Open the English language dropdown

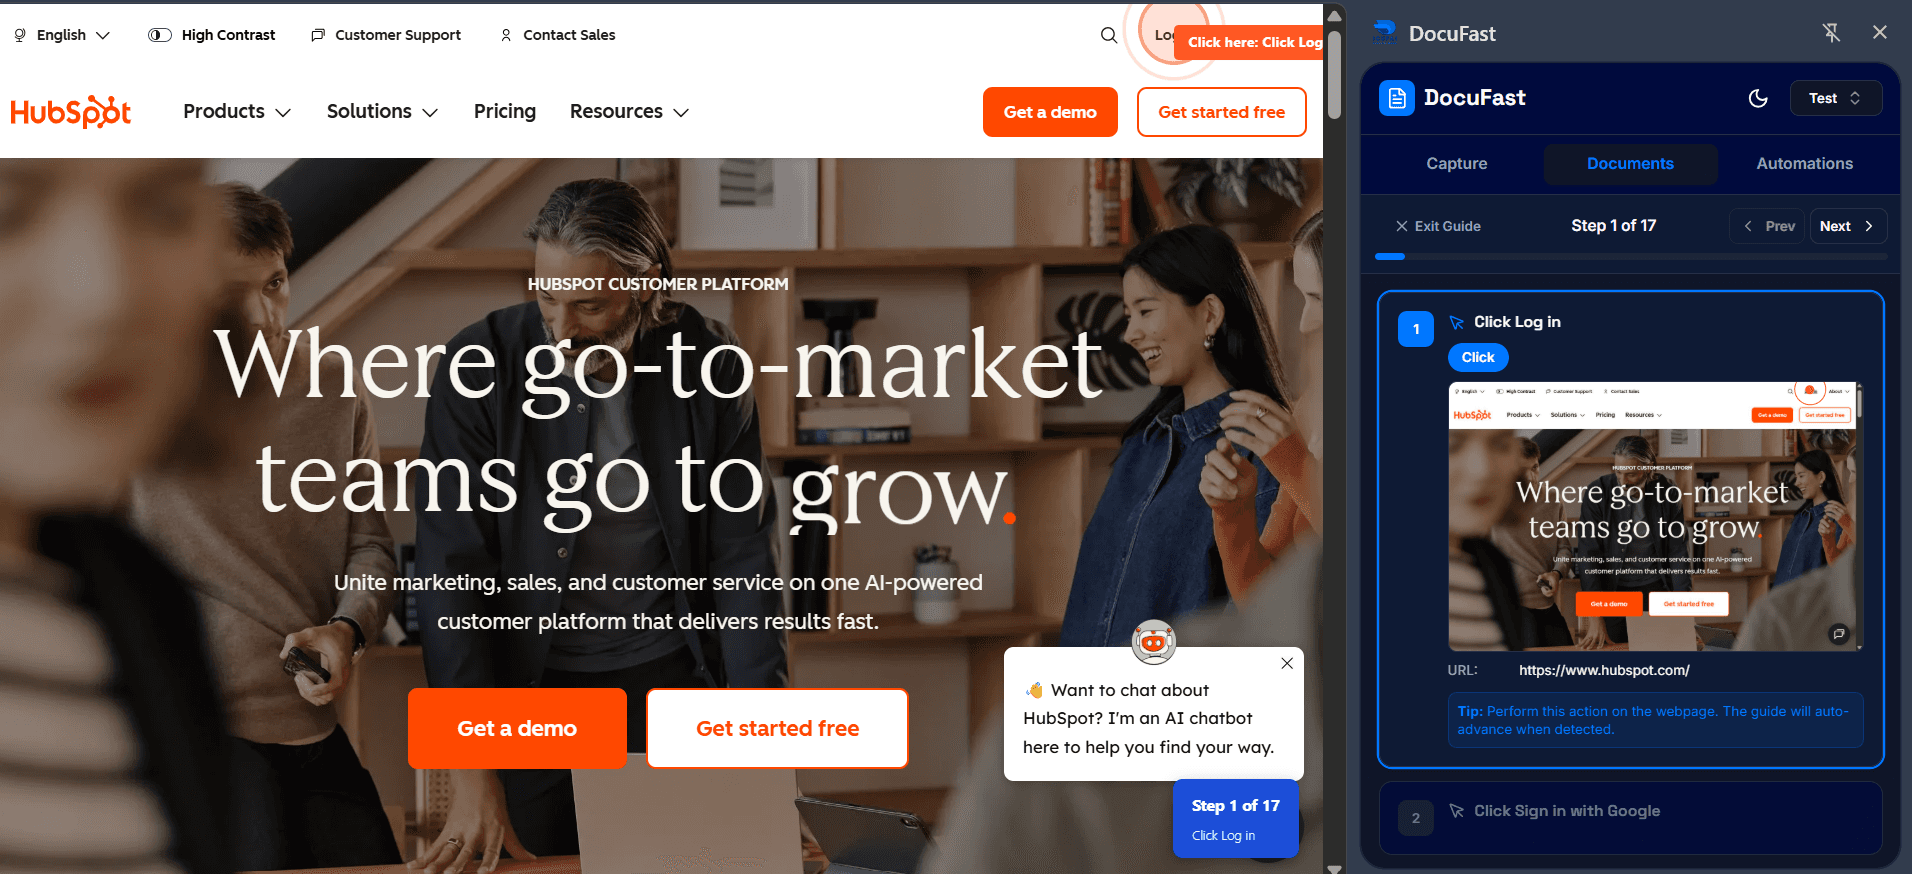(61, 35)
